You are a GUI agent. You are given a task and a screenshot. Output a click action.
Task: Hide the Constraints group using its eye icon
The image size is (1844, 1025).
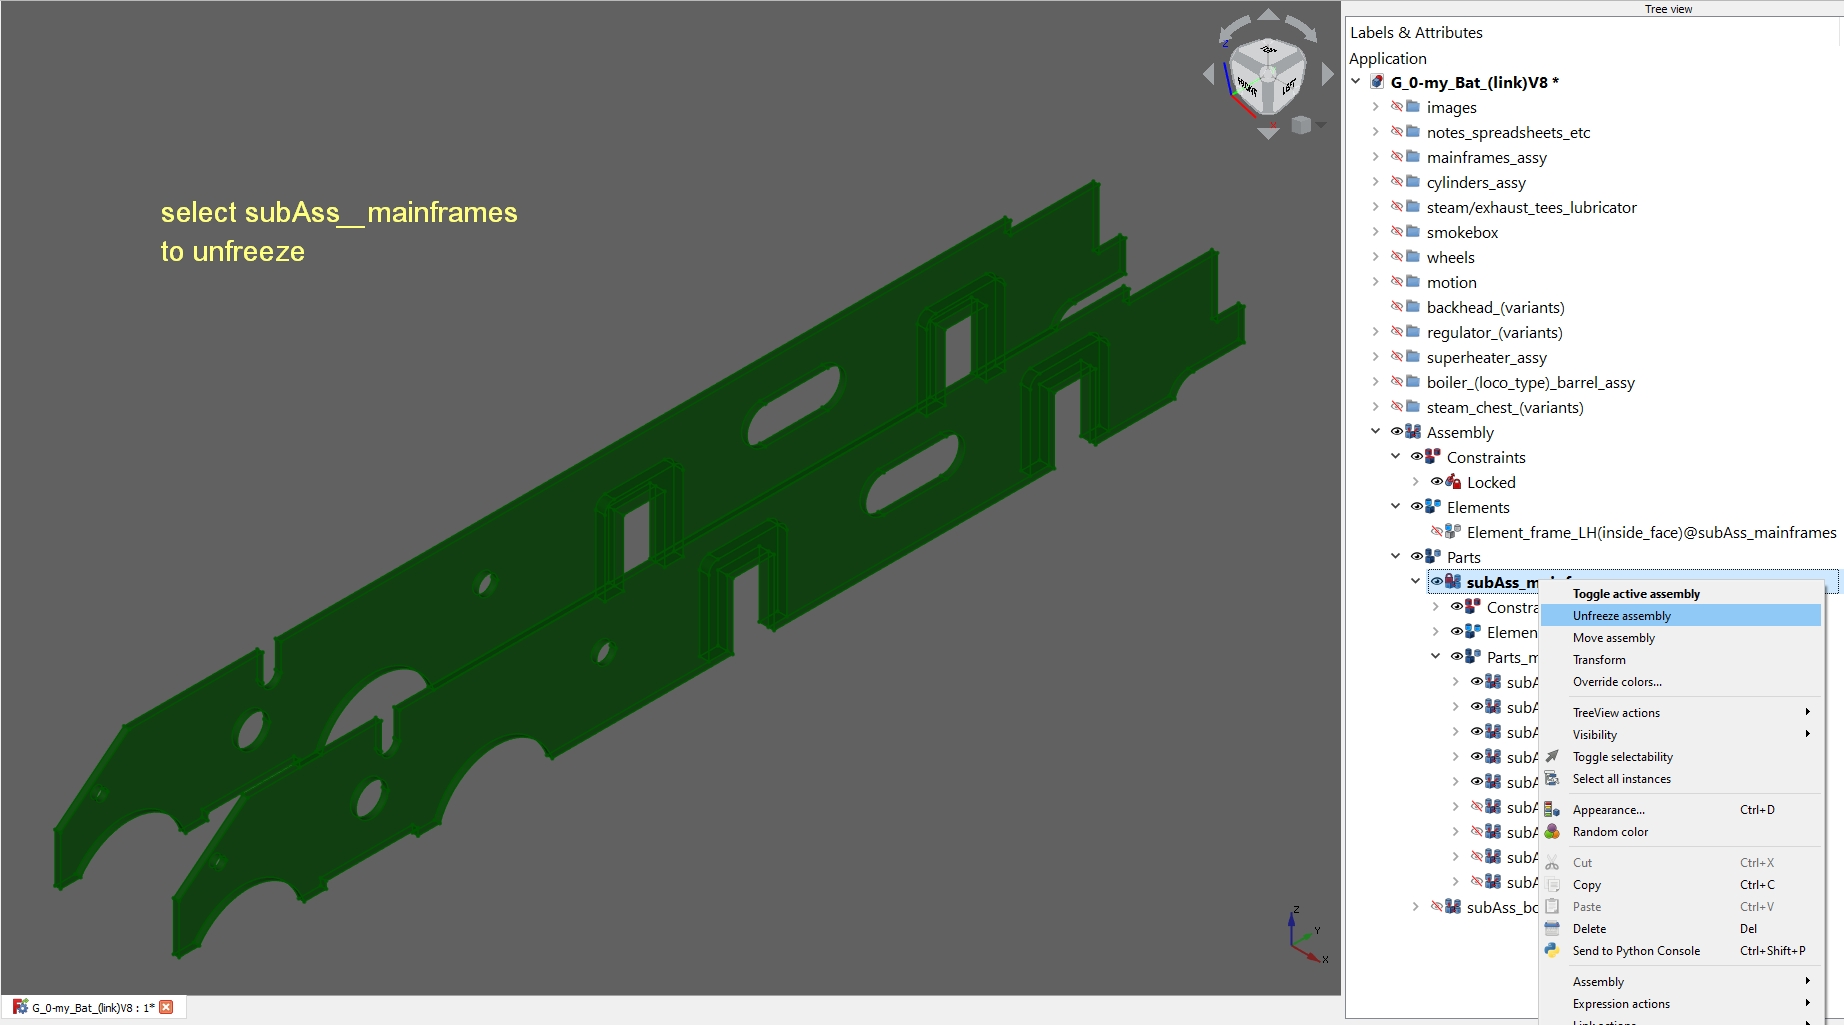[x=1417, y=456]
